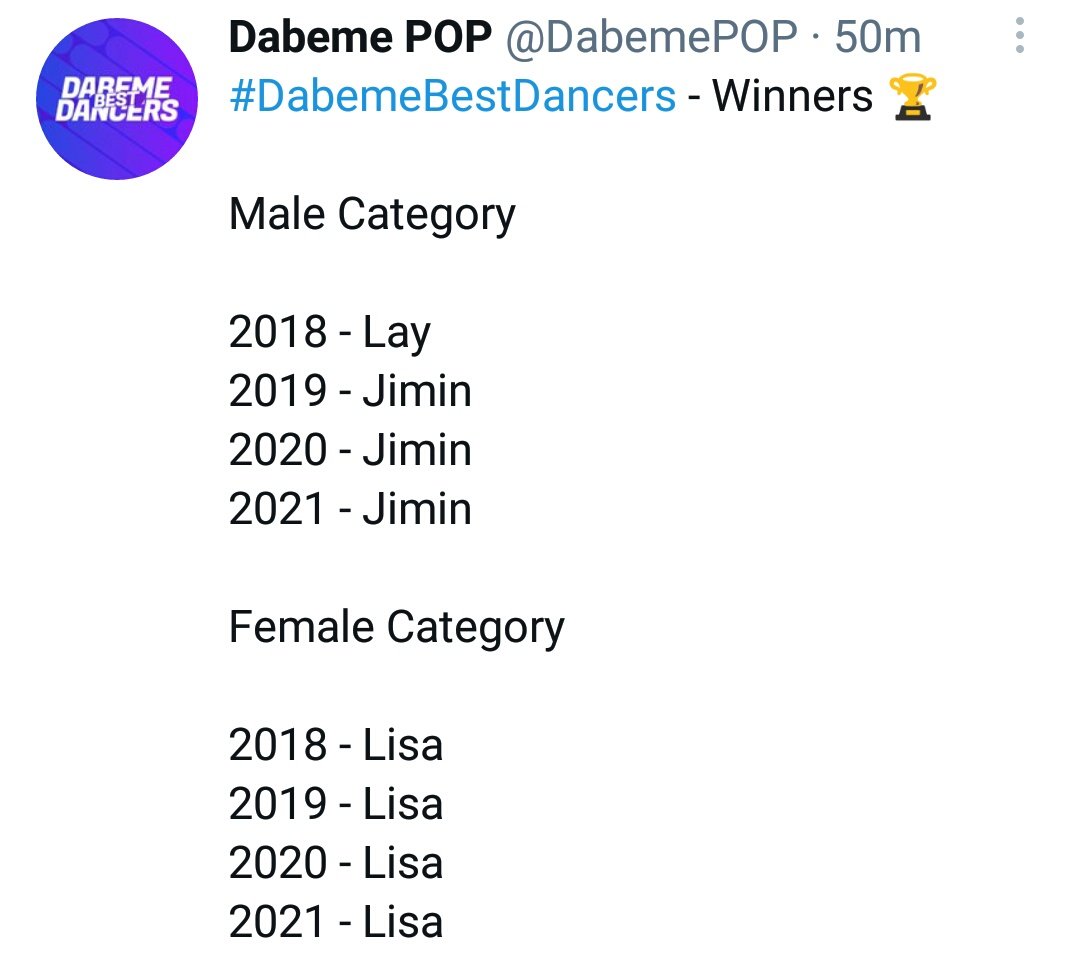1080x969 pixels.
Task: Click the 2021 - Jimin line
Action: tap(350, 510)
